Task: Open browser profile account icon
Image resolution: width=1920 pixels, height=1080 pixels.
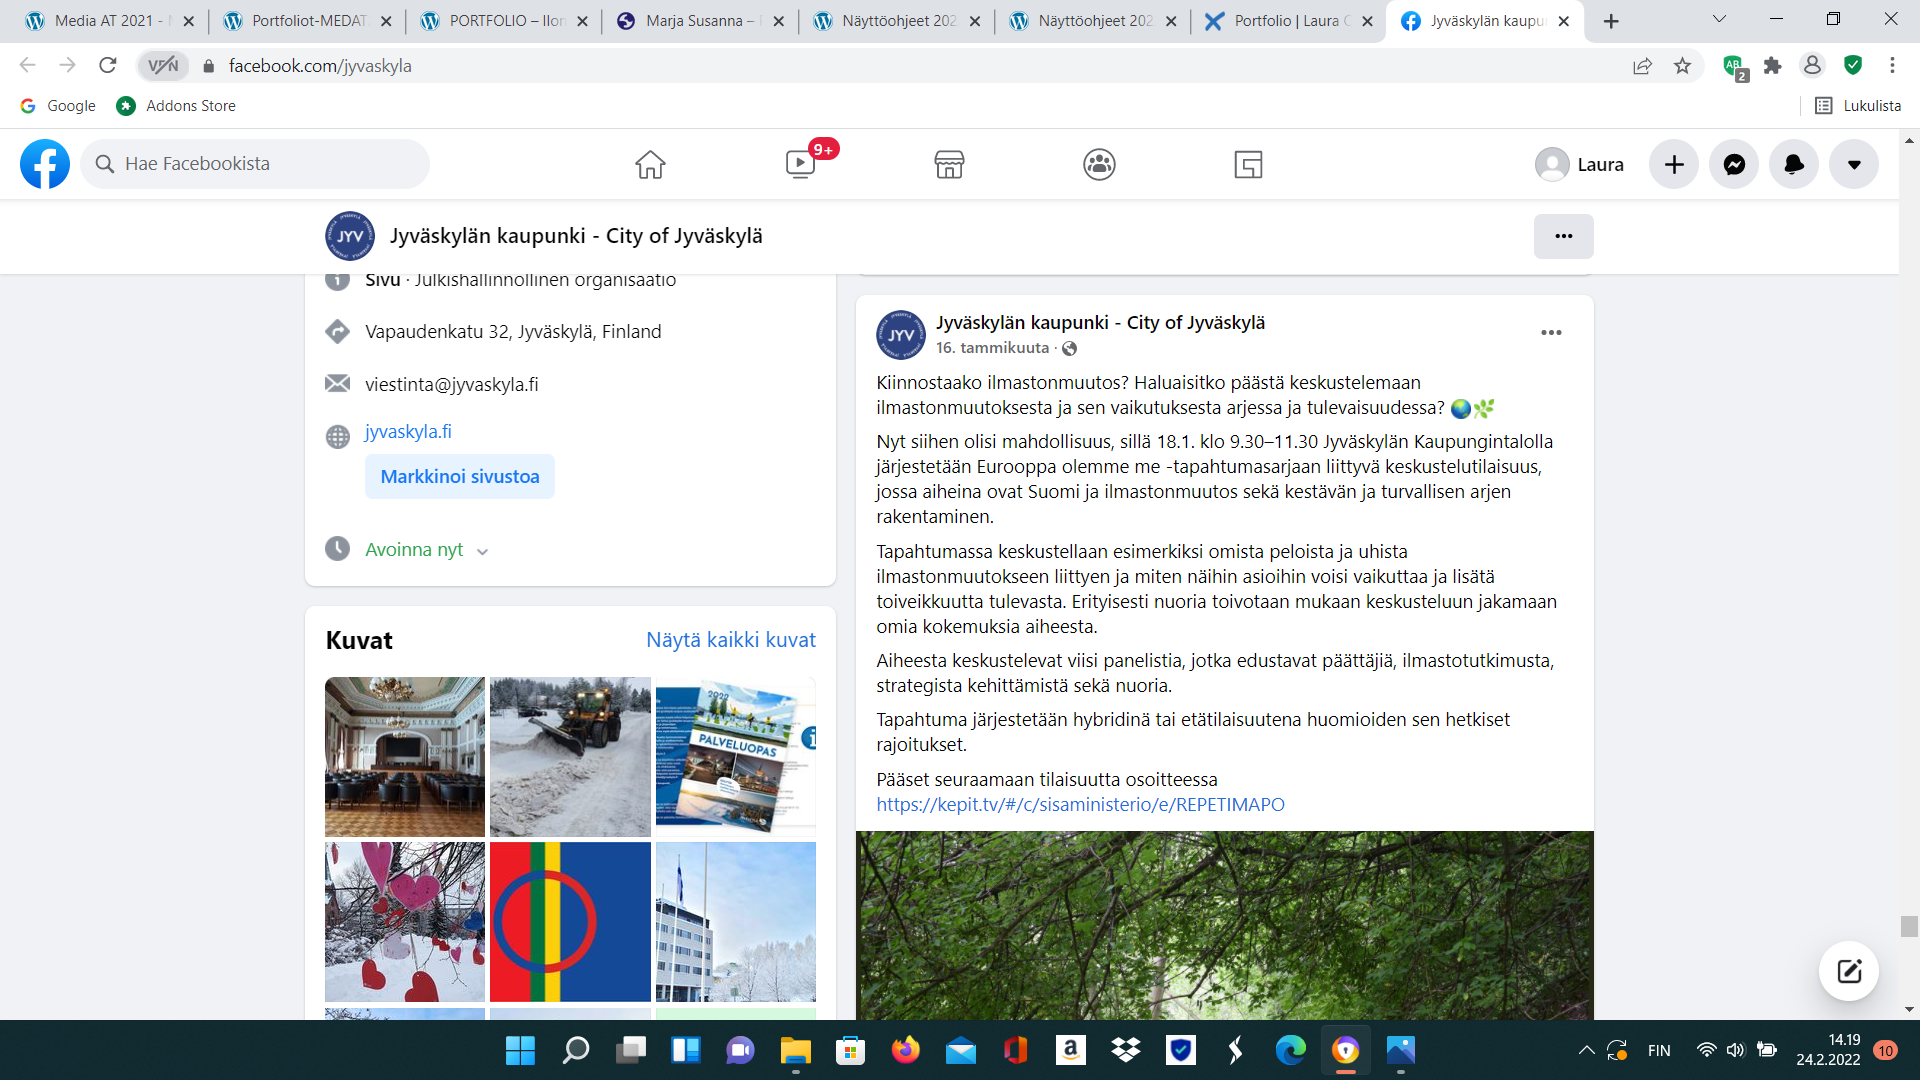Action: coord(1812,65)
